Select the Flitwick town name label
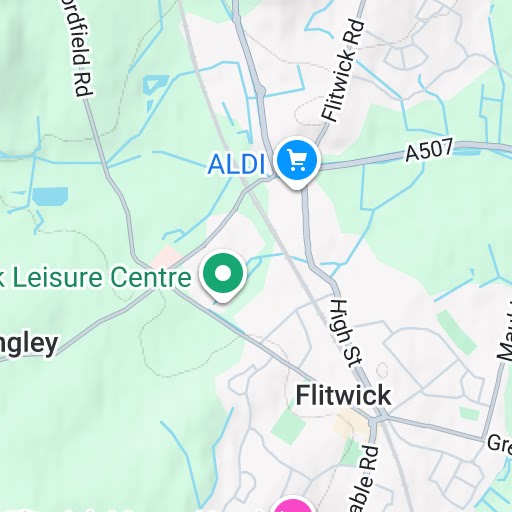The width and height of the screenshot is (512, 512). (343, 395)
